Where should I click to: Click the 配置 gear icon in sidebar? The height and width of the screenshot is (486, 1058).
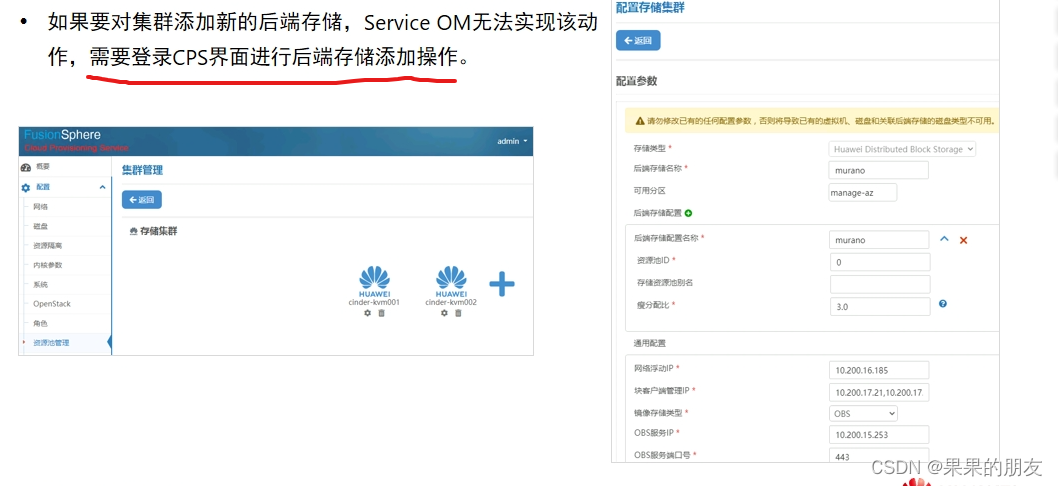click(26, 188)
